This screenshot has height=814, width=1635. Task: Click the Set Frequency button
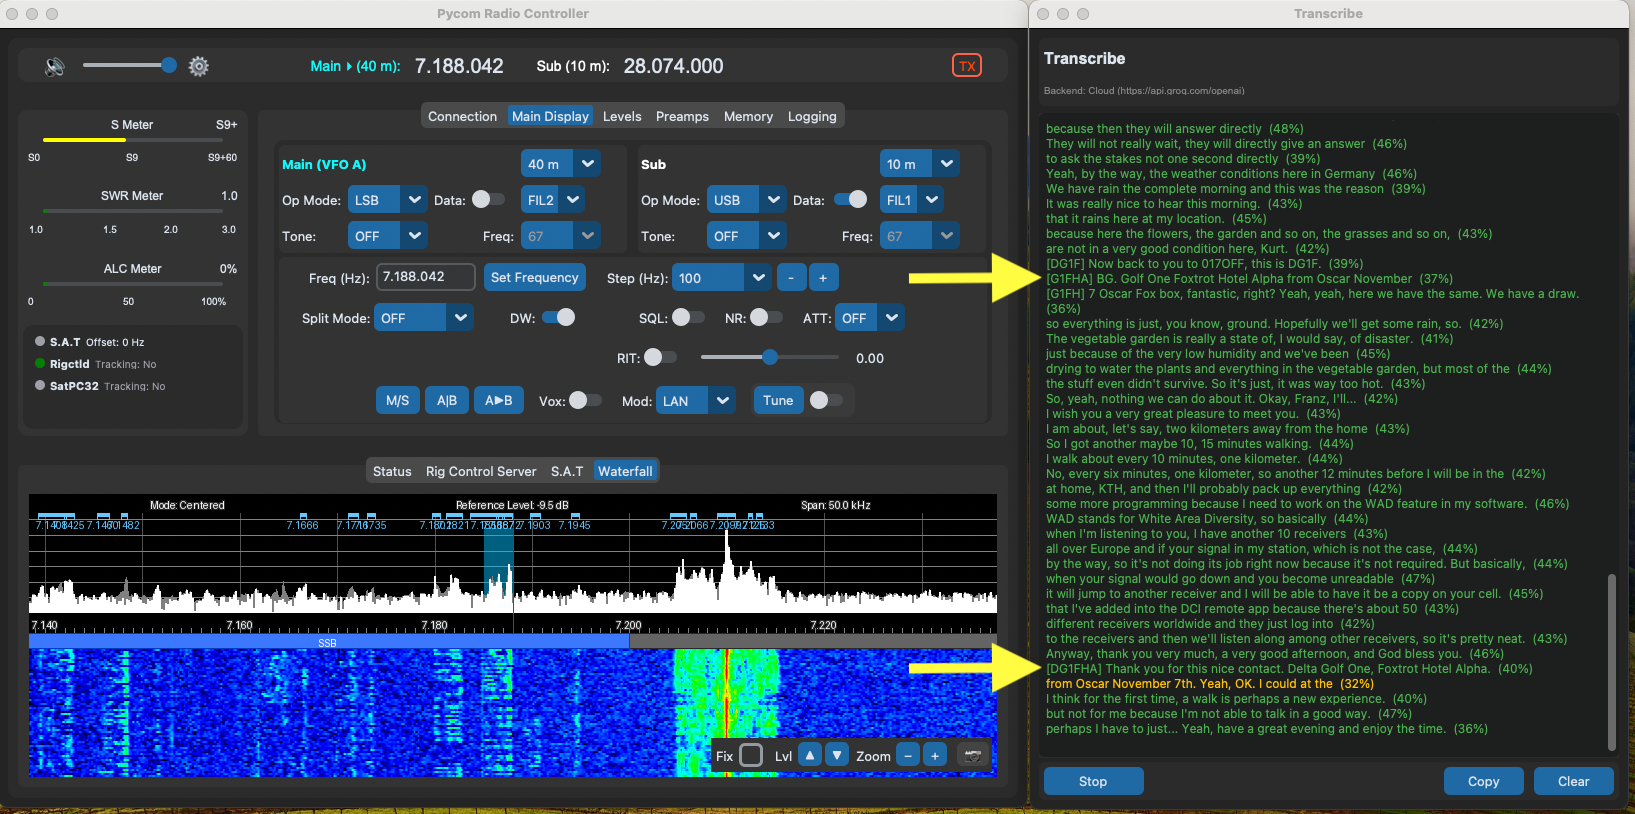(534, 277)
